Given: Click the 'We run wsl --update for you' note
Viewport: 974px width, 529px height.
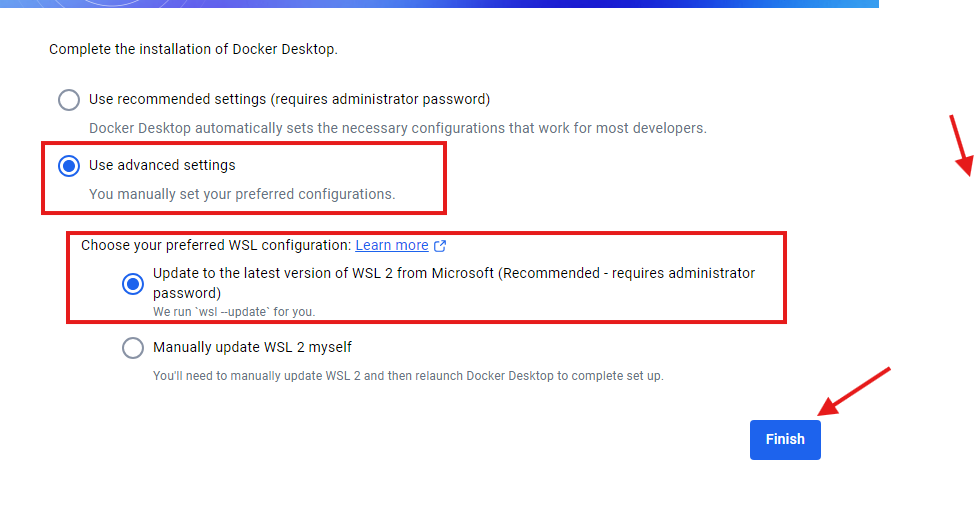Looking at the screenshot, I should point(234,312).
